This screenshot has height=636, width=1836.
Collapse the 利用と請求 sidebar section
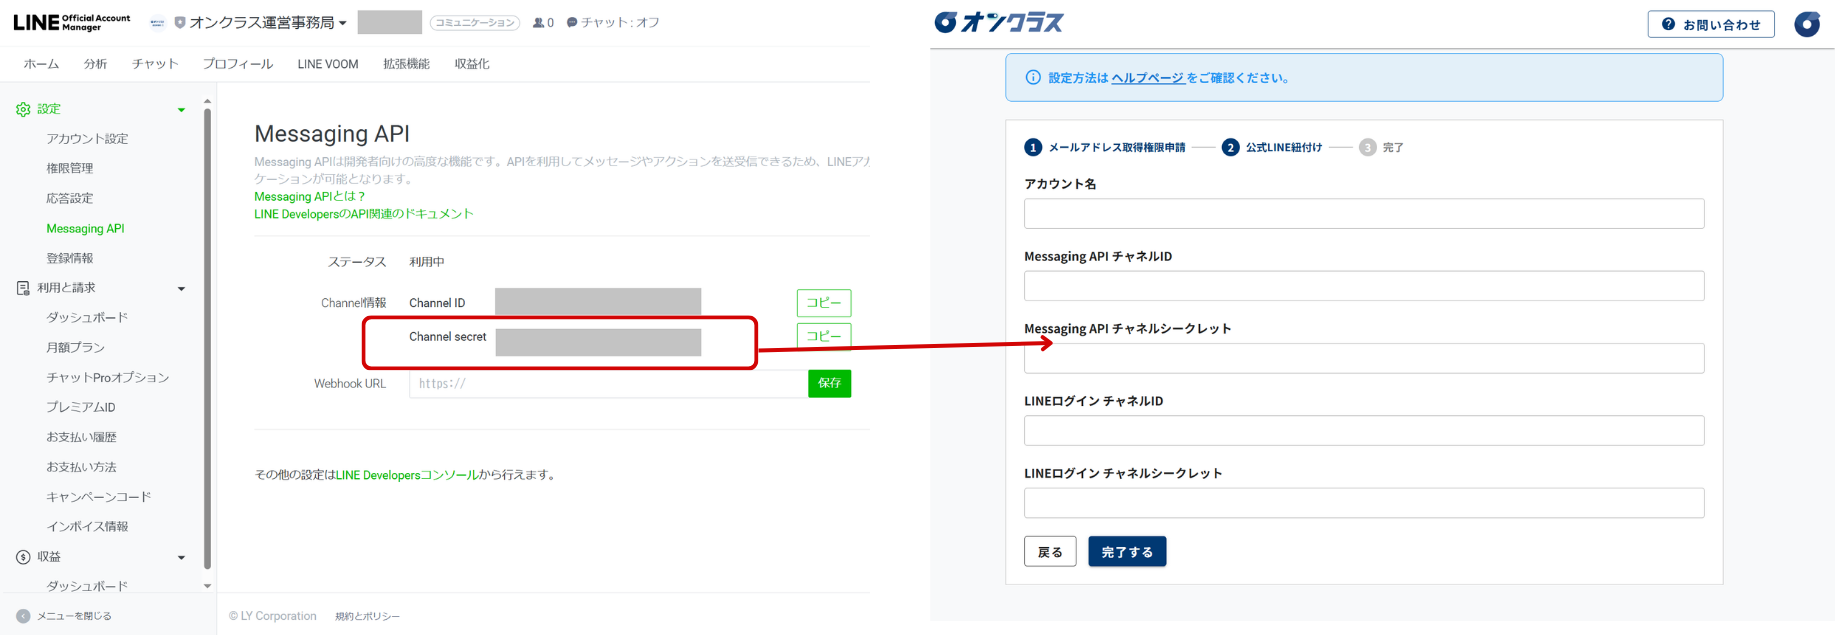click(181, 289)
